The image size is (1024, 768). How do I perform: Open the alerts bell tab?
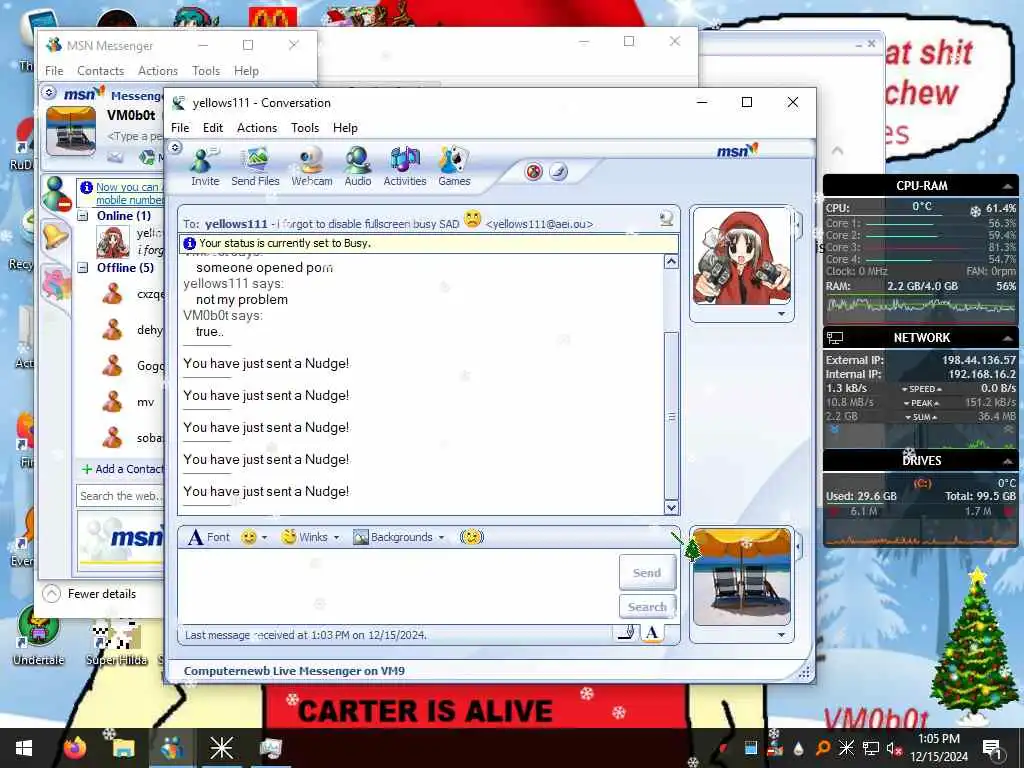(56, 235)
